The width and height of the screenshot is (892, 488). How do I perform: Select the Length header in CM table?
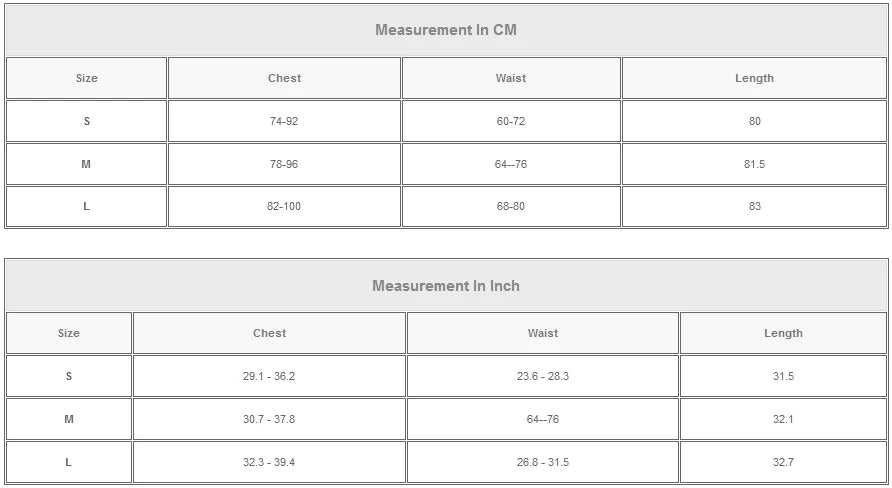click(x=754, y=78)
